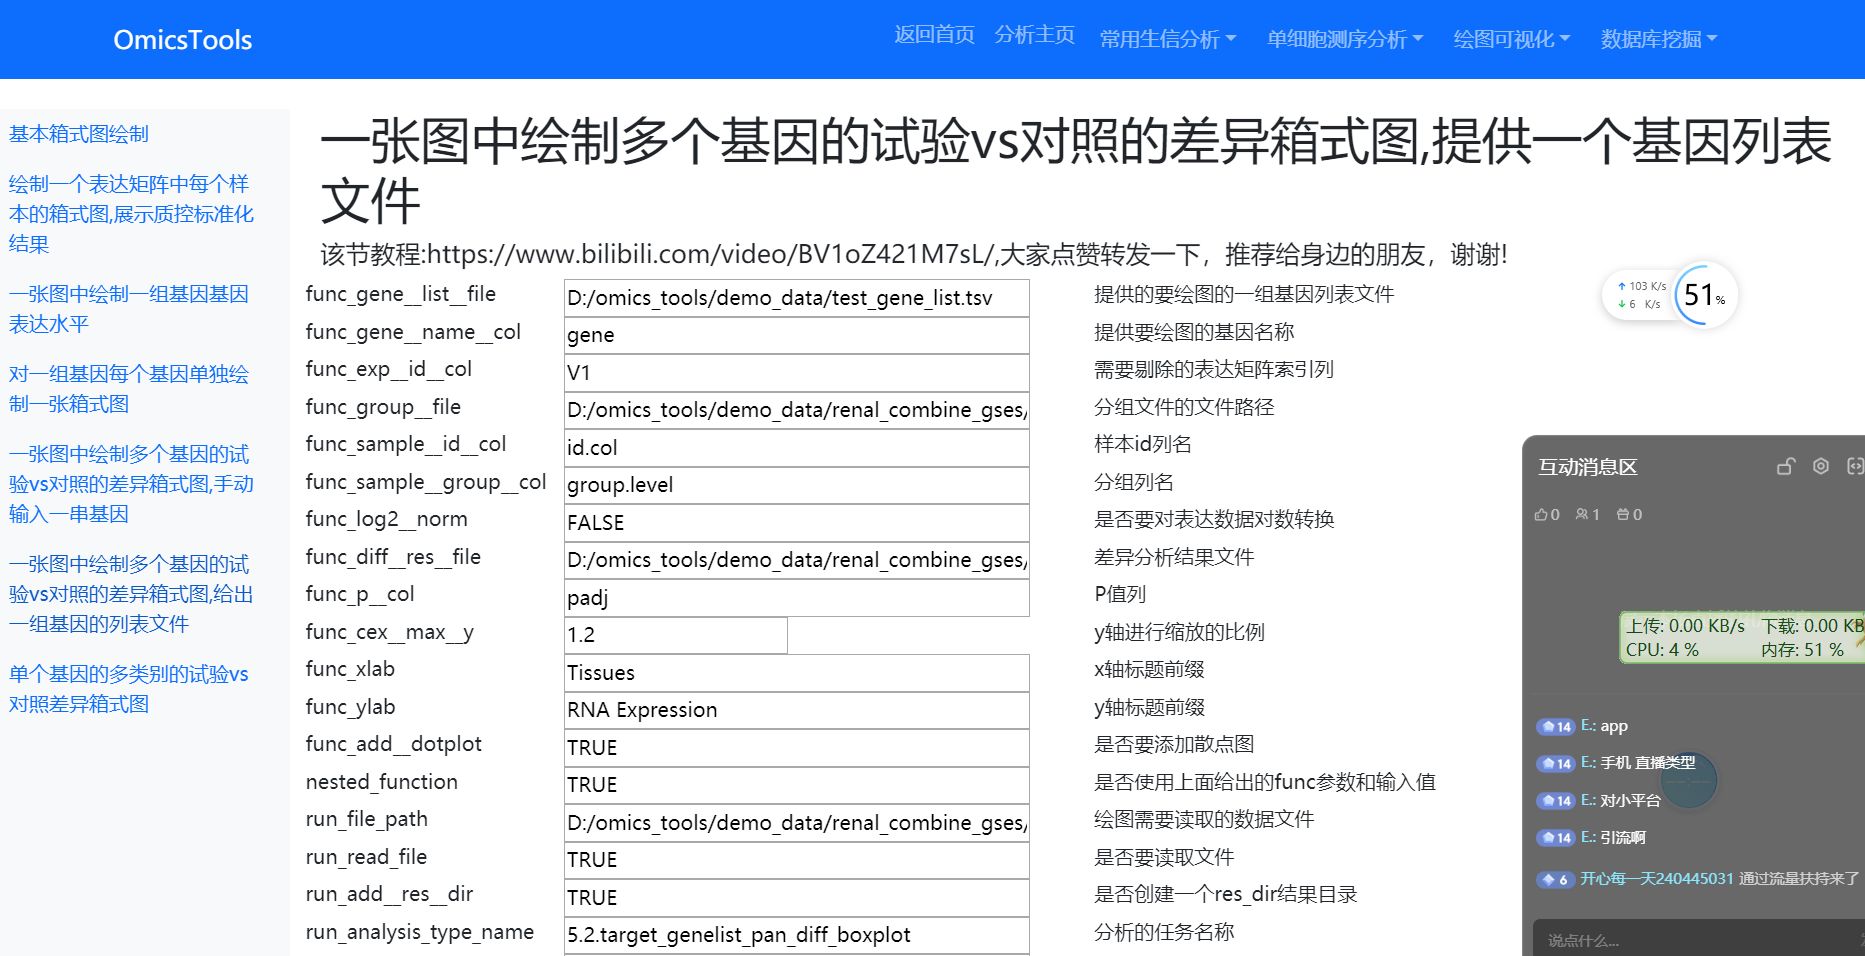Click the bracket icon beside 互动消息区 settings
1865x956 pixels.
(x=1855, y=466)
